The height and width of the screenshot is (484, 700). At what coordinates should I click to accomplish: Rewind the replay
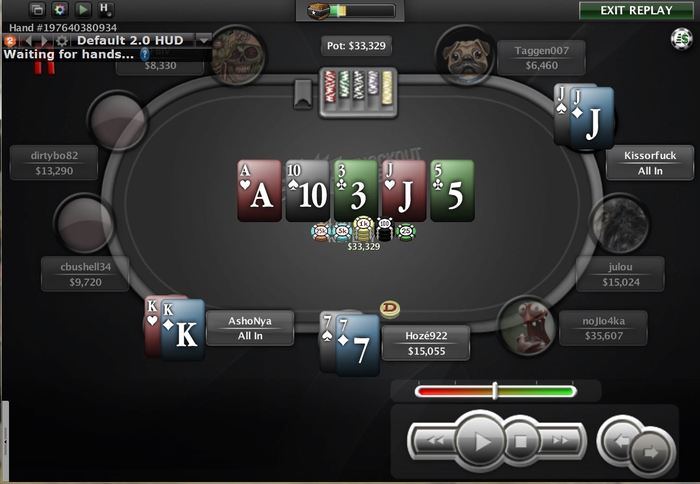(435, 441)
